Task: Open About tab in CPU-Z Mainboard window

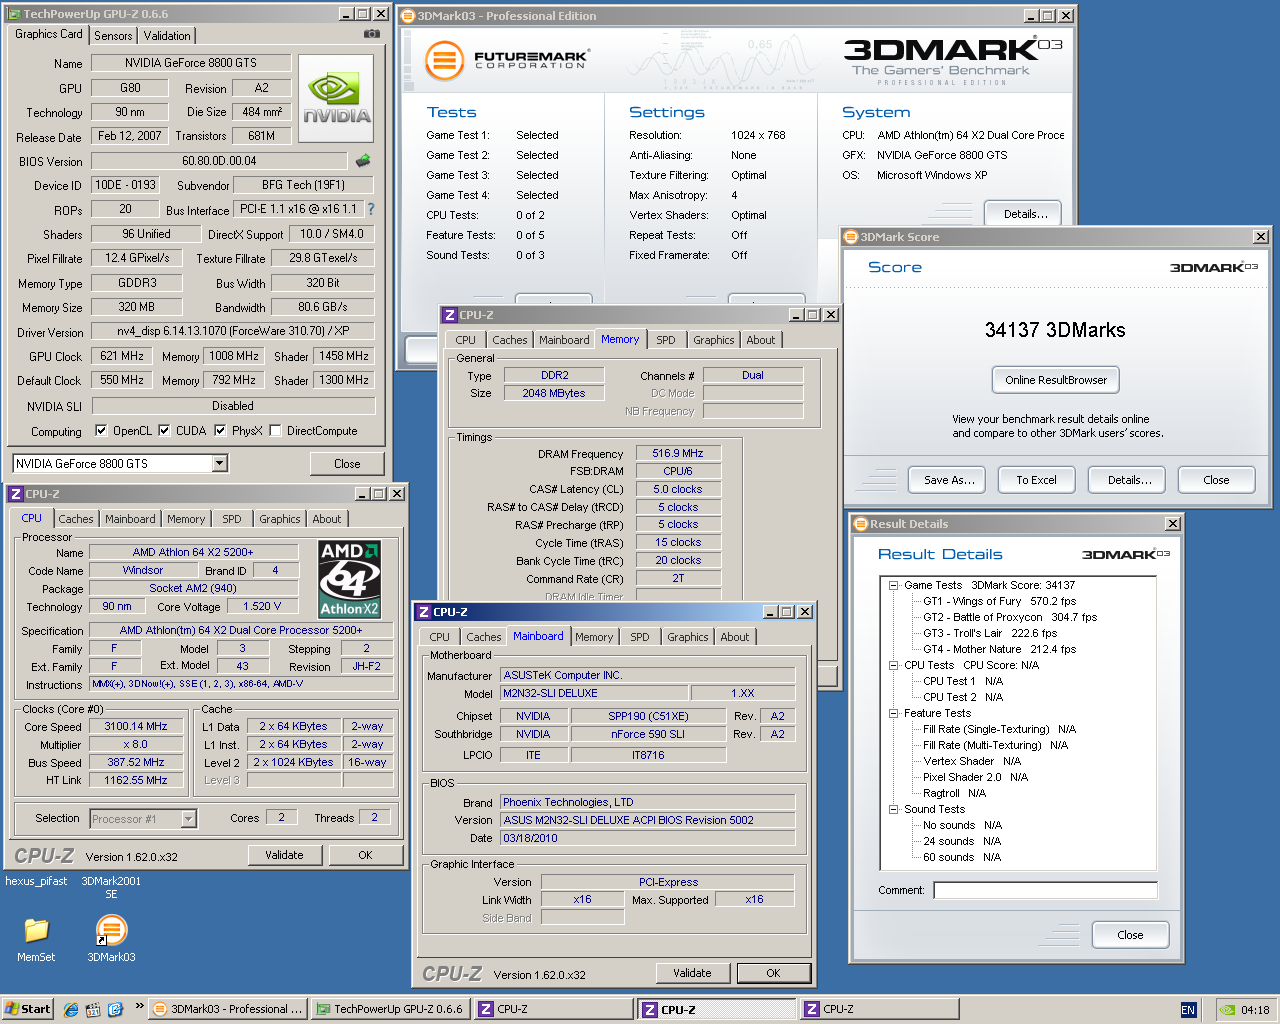Action: click(735, 637)
